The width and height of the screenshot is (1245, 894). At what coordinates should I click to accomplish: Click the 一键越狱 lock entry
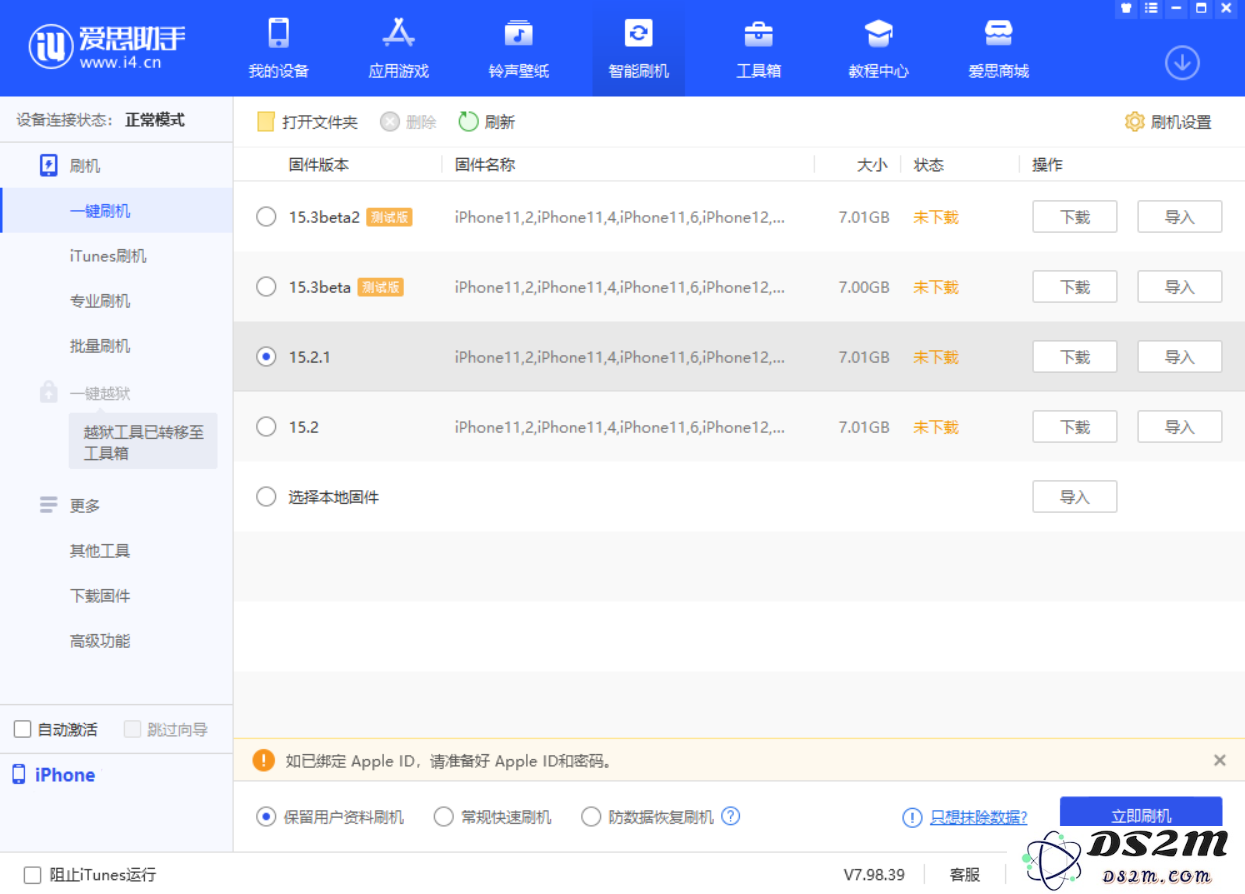point(84,393)
